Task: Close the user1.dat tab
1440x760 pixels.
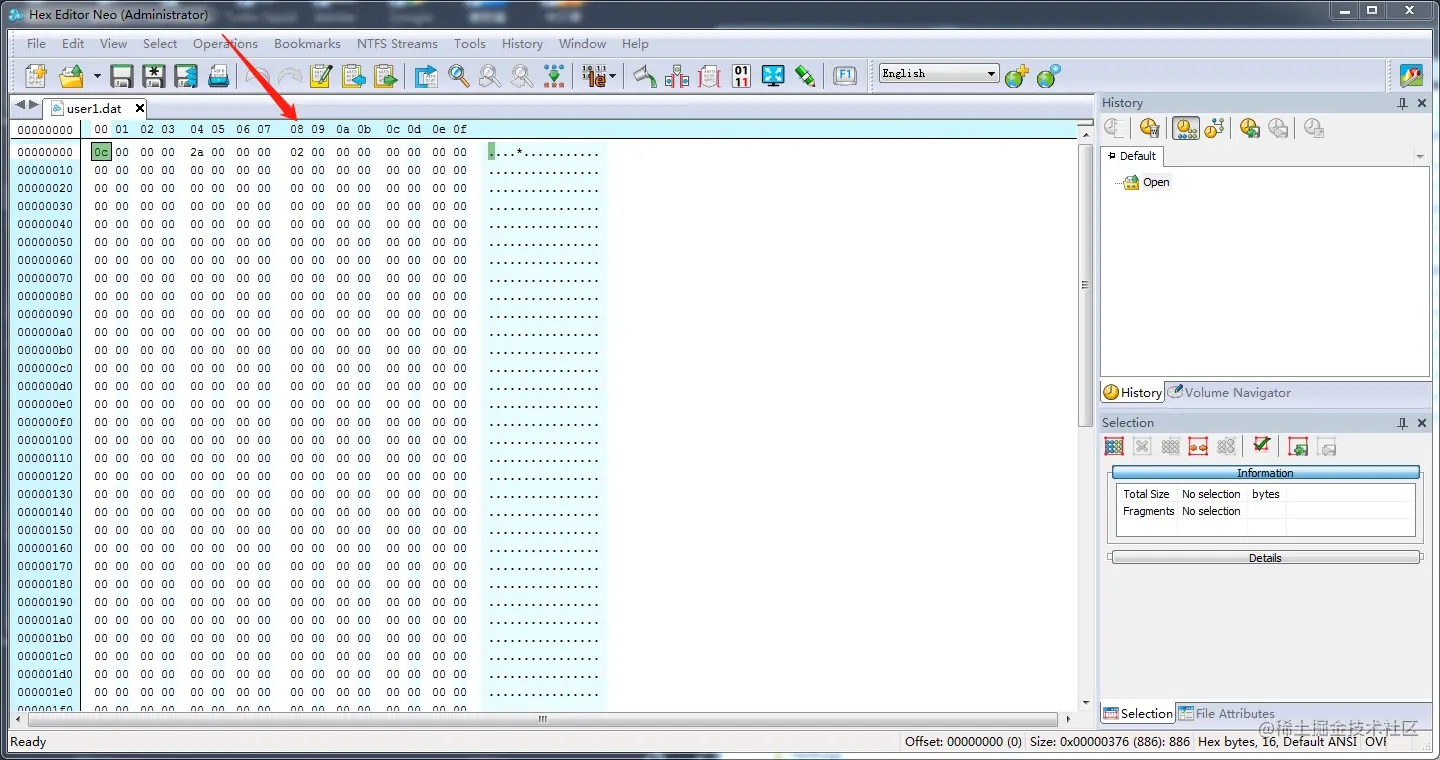Action: 139,108
